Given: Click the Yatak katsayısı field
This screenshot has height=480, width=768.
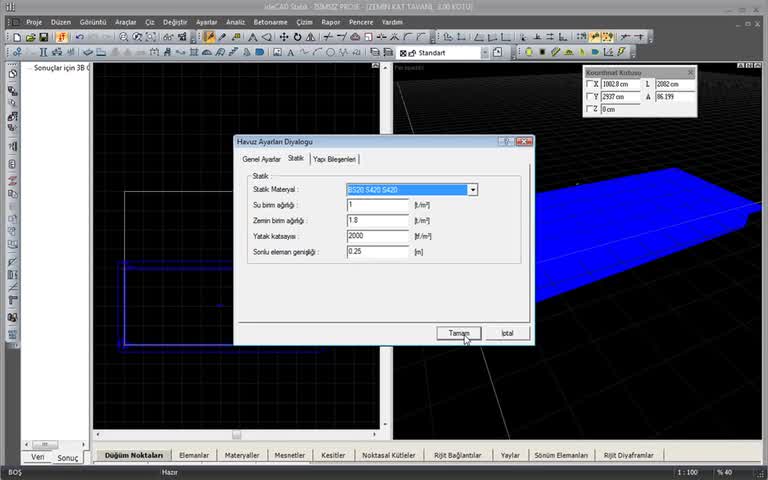Looking at the screenshot, I should coord(378,236).
